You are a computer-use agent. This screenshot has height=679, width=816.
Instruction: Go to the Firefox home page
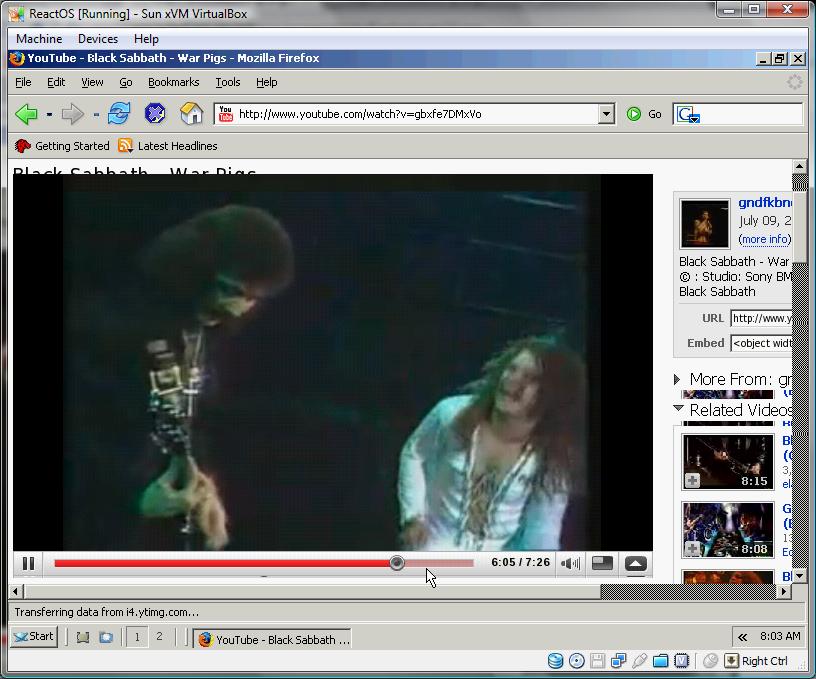point(191,114)
